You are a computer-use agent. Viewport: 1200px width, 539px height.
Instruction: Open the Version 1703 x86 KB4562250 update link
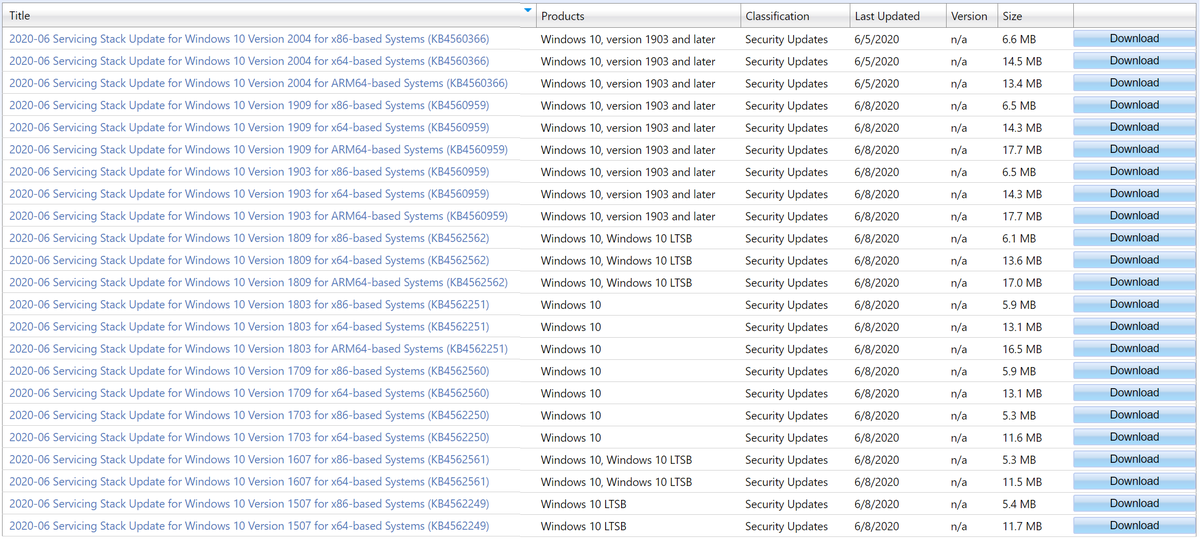point(249,415)
